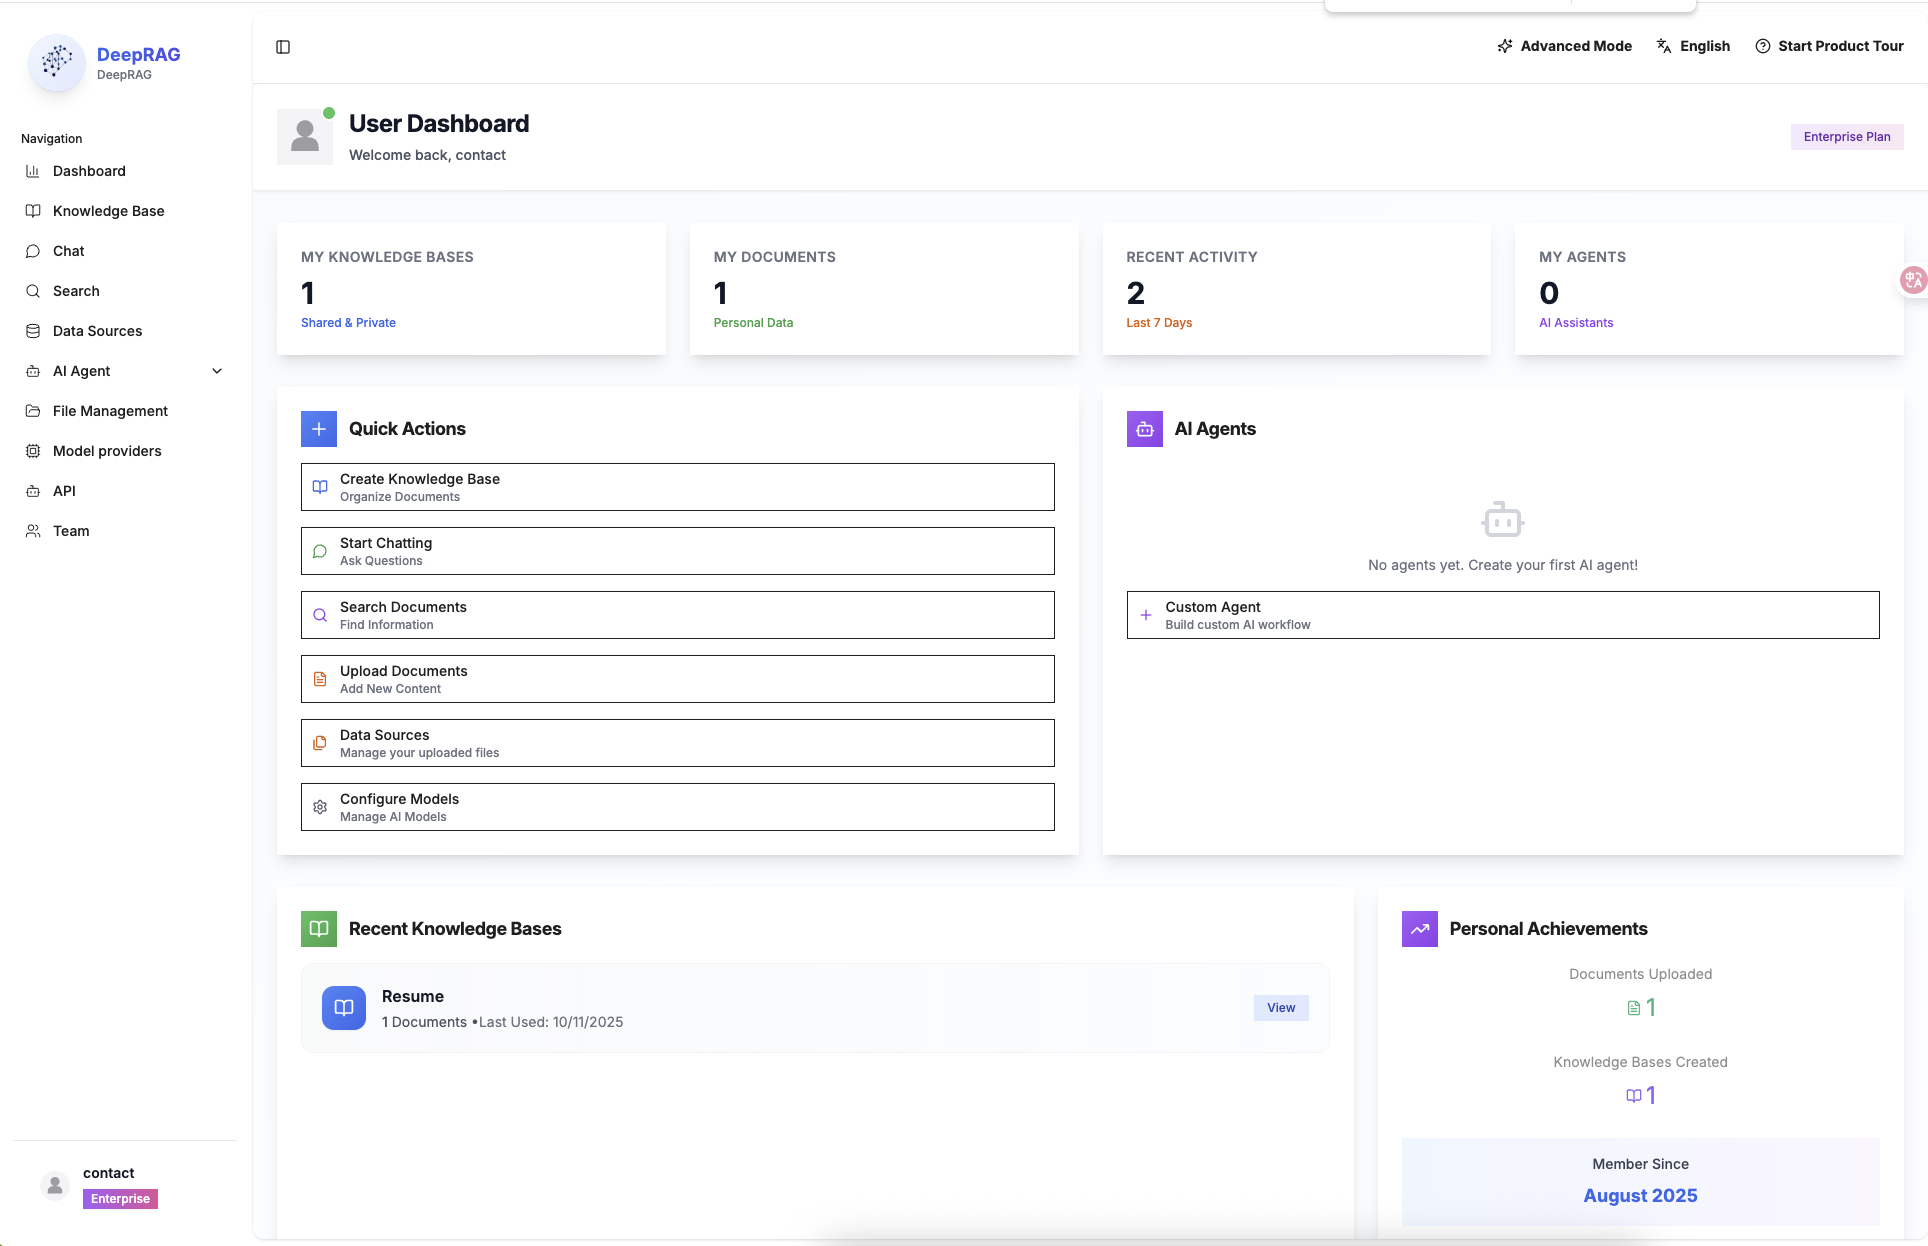The width and height of the screenshot is (1928, 1246).
Task: Click the Team people icon
Action: [x=33, y=531]
